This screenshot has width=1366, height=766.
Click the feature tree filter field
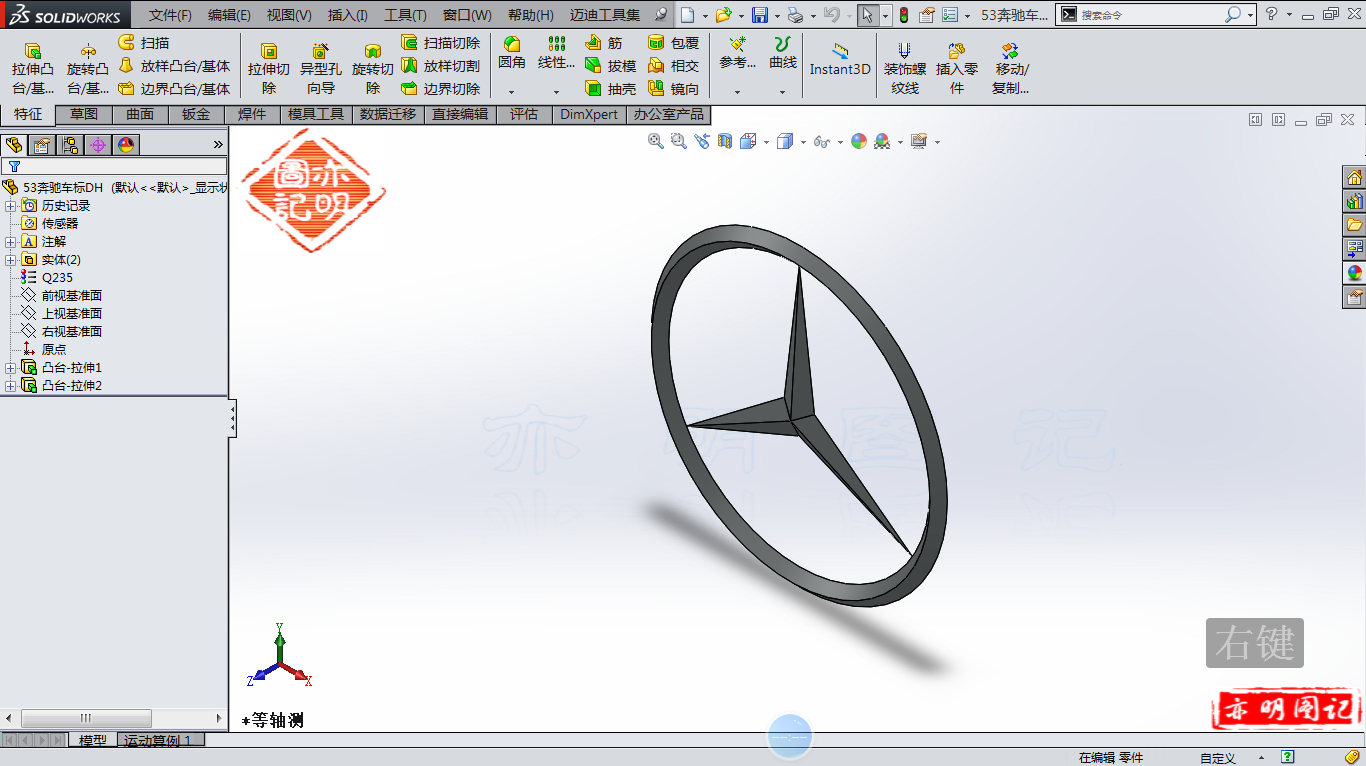[x=114, y=166]
